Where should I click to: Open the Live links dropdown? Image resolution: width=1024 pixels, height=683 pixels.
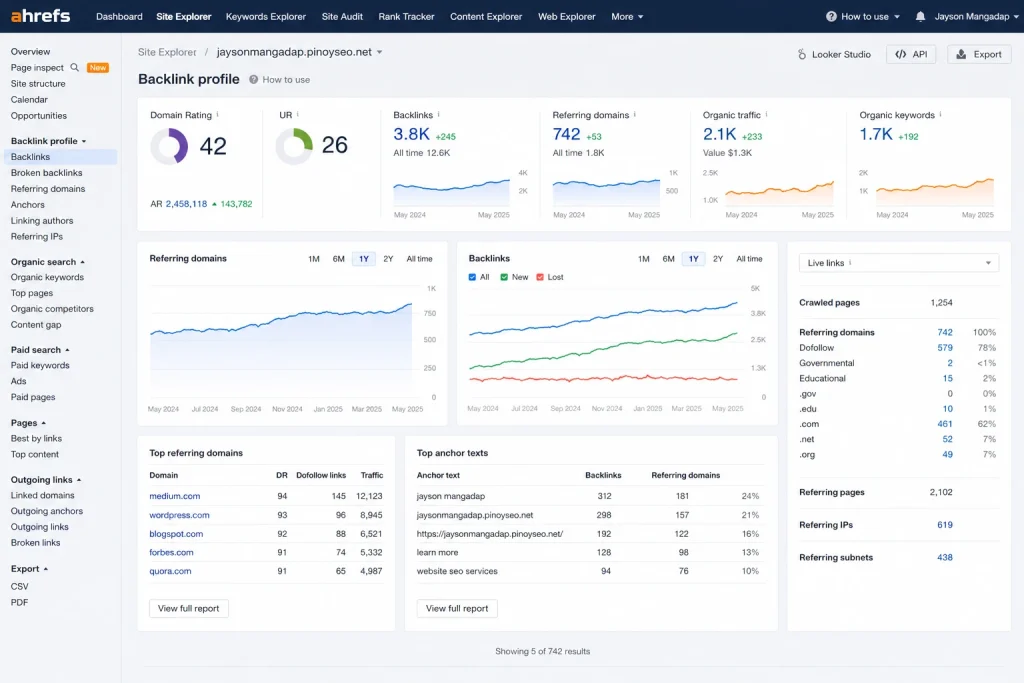[x=899, y=262]
